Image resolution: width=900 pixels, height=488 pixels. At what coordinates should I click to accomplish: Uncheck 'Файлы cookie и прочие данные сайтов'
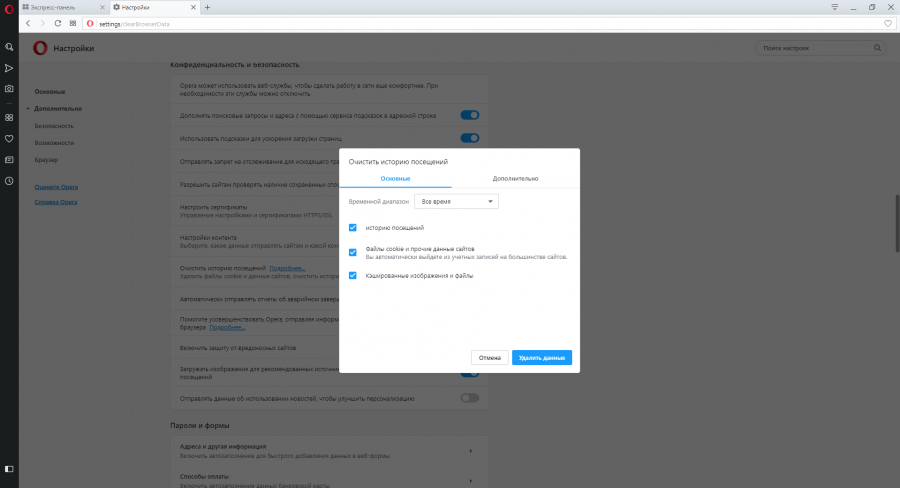353,252
